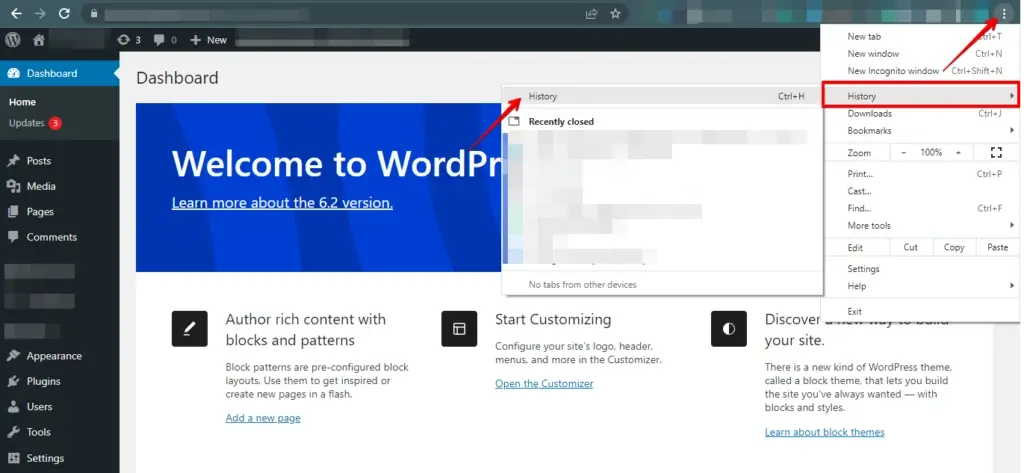Click the 100% zoom value
Screen dimensions: 1024x473
tap(931, 152)
